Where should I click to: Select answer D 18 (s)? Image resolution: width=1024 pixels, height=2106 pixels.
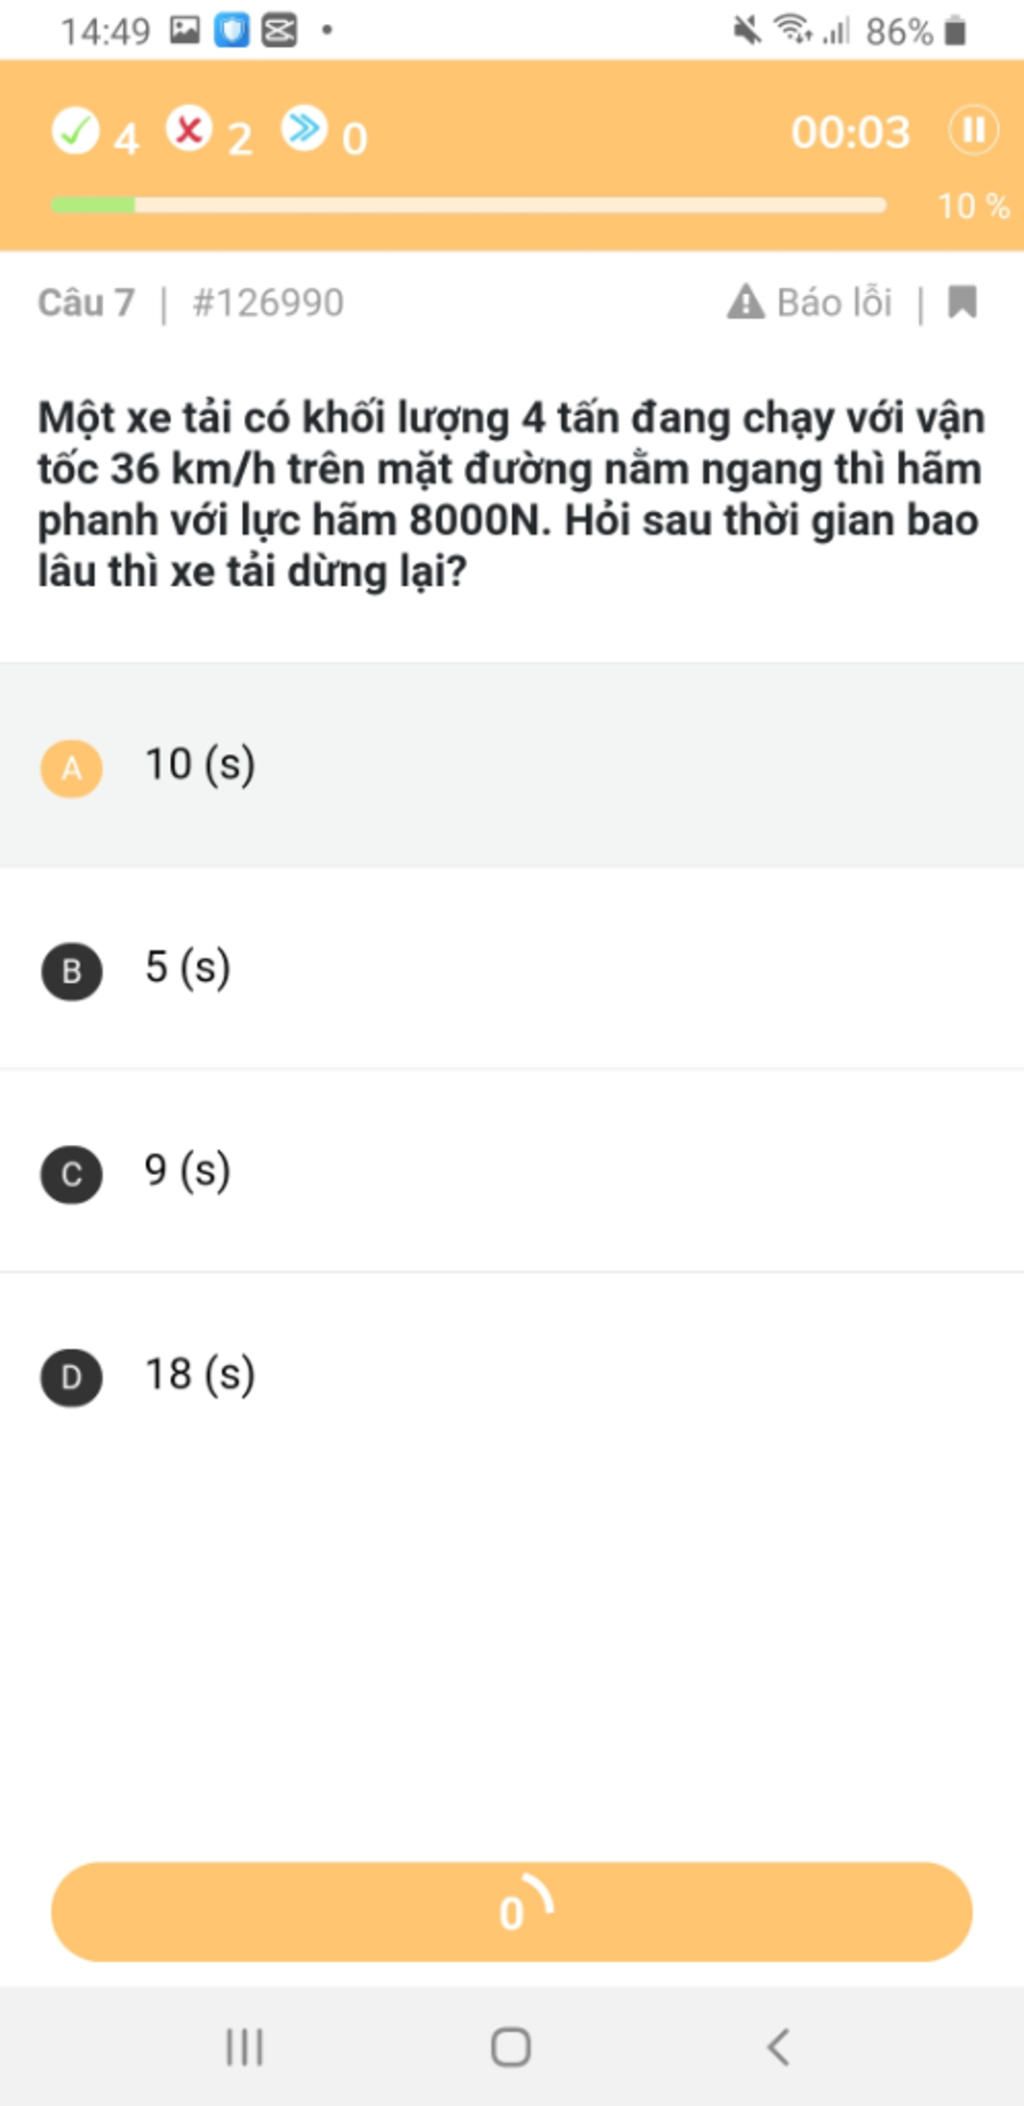pyautogui.click(x=512, y=1375)
